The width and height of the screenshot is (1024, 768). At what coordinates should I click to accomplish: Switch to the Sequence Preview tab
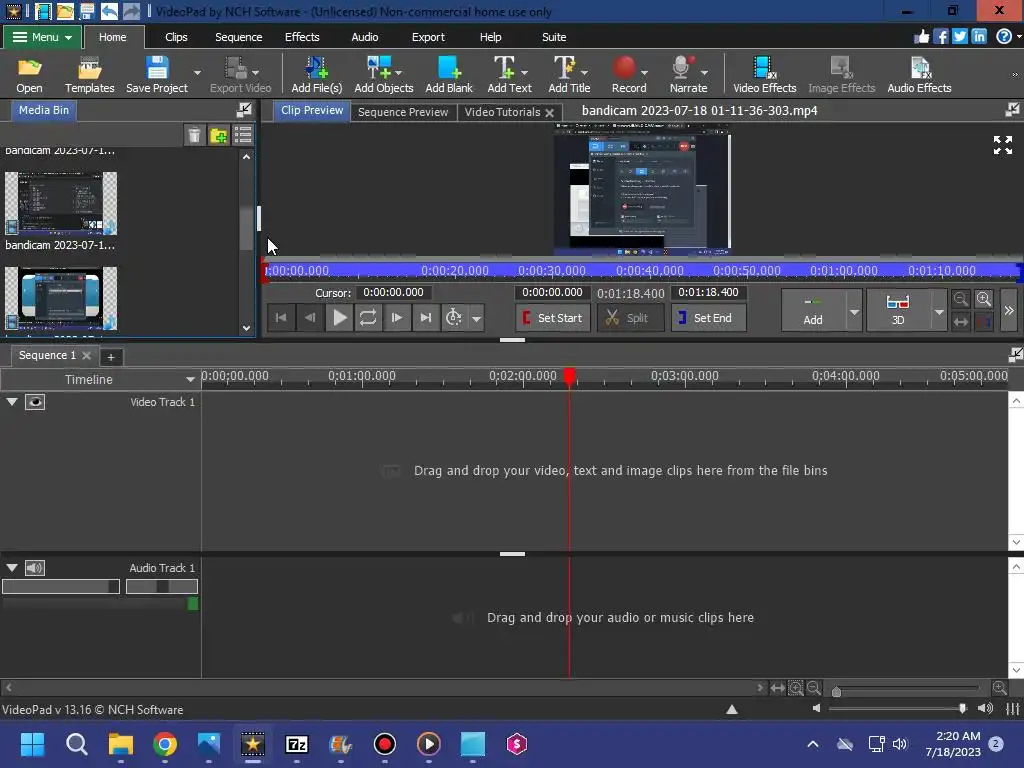pyautogui.click(x=403, y=112)
